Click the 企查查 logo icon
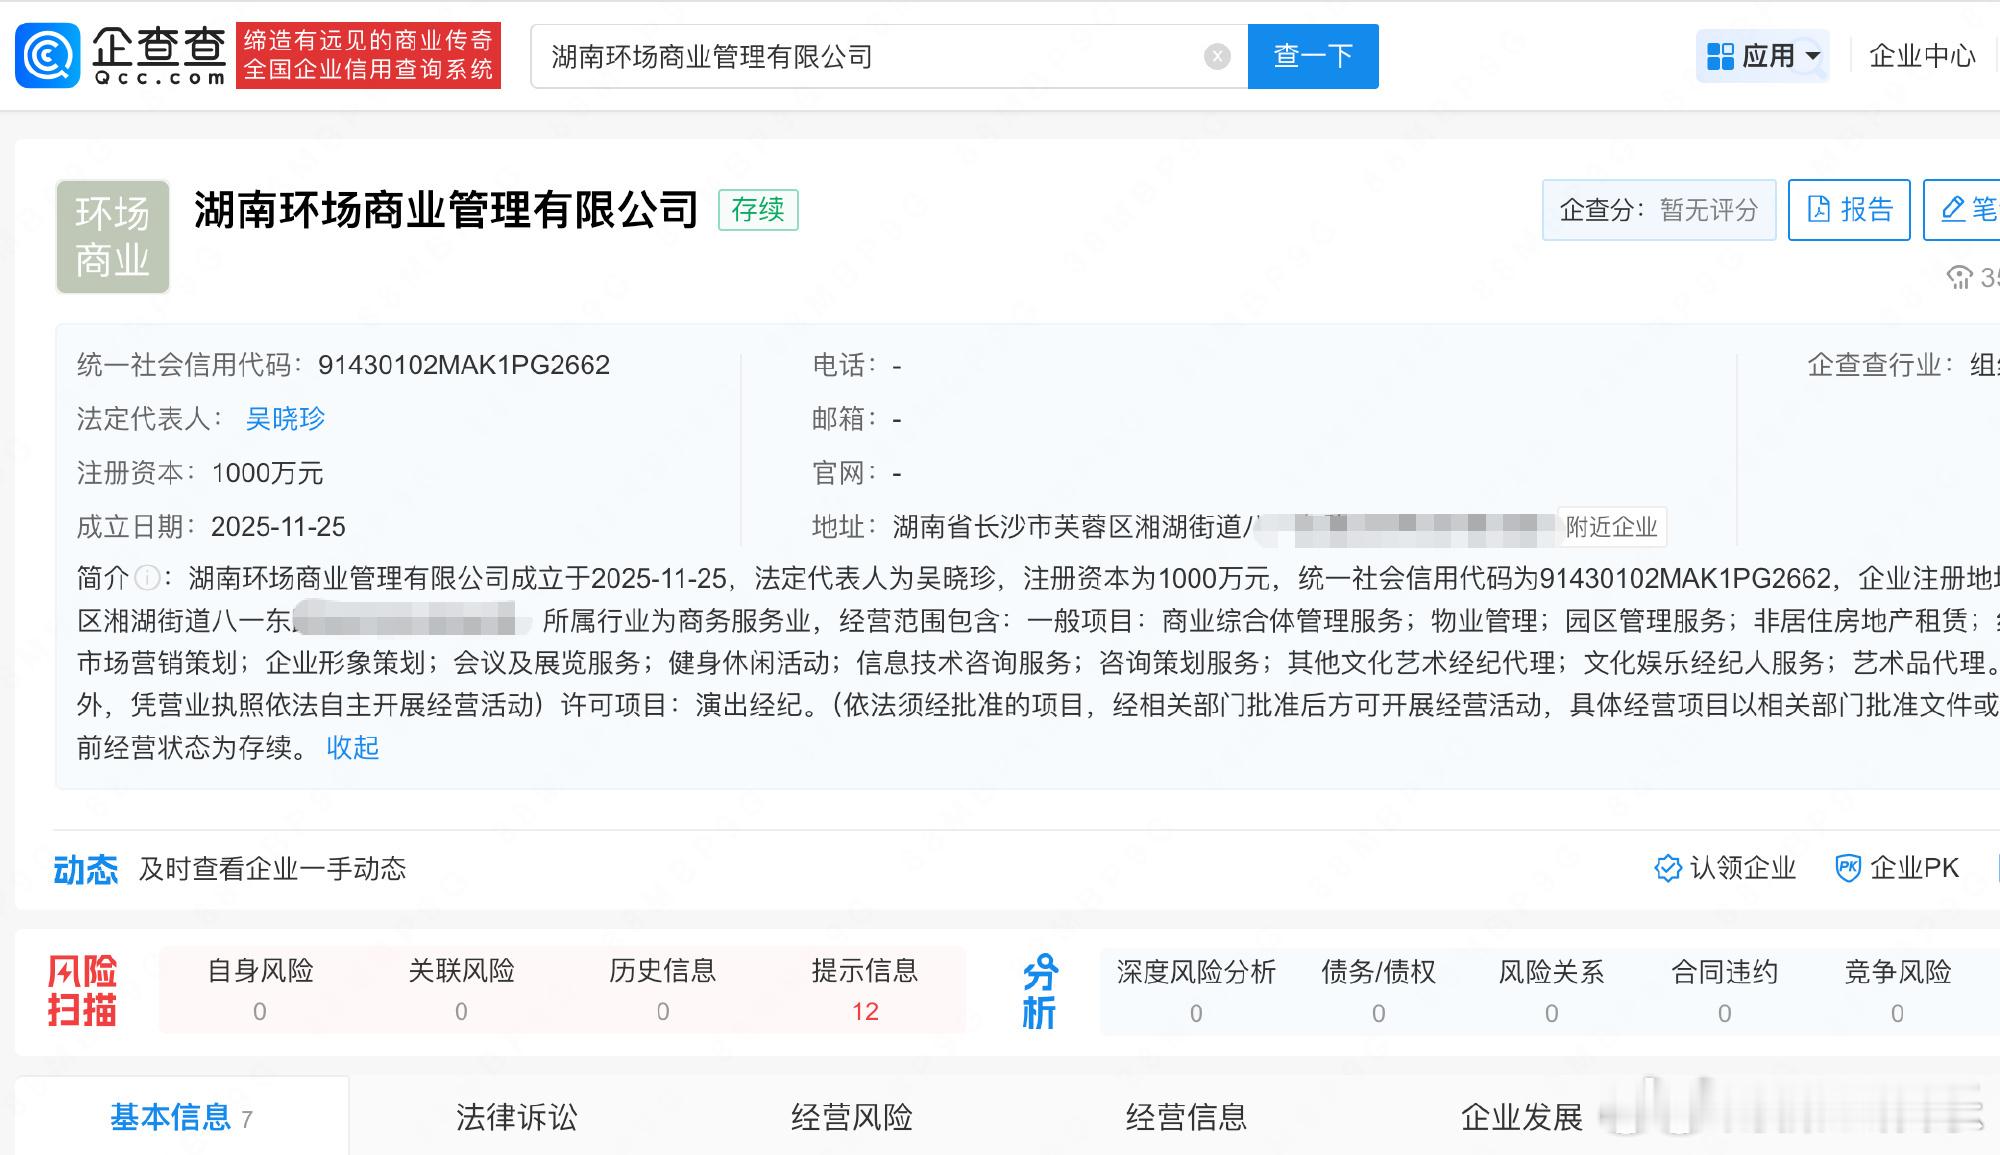The image size is (2000, 1155). [x=47, y=55]
